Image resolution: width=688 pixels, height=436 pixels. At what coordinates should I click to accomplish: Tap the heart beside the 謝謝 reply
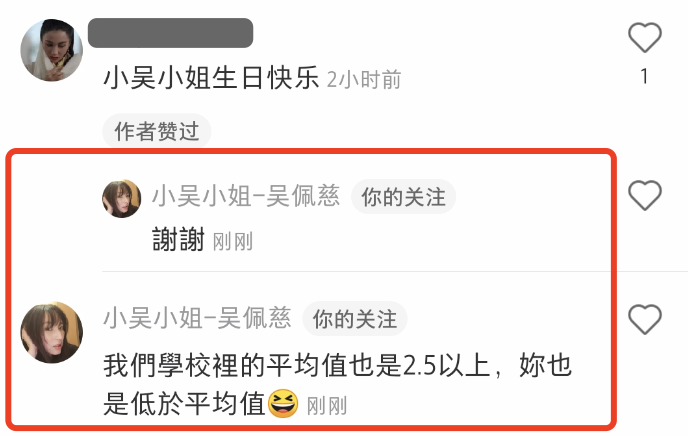pos(645,195)
